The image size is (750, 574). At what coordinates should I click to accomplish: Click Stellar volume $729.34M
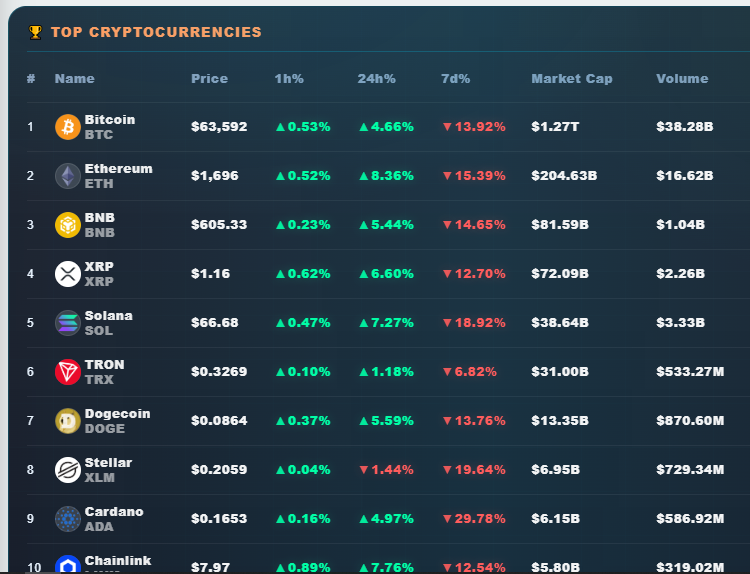(690, 470)
